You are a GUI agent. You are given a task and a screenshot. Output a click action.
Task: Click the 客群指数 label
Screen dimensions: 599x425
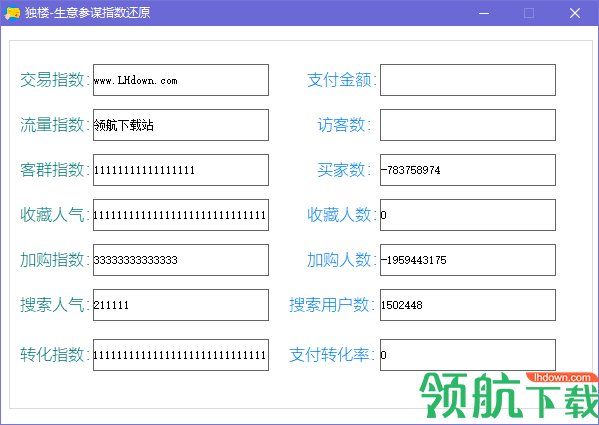click(x=55, y=170)
